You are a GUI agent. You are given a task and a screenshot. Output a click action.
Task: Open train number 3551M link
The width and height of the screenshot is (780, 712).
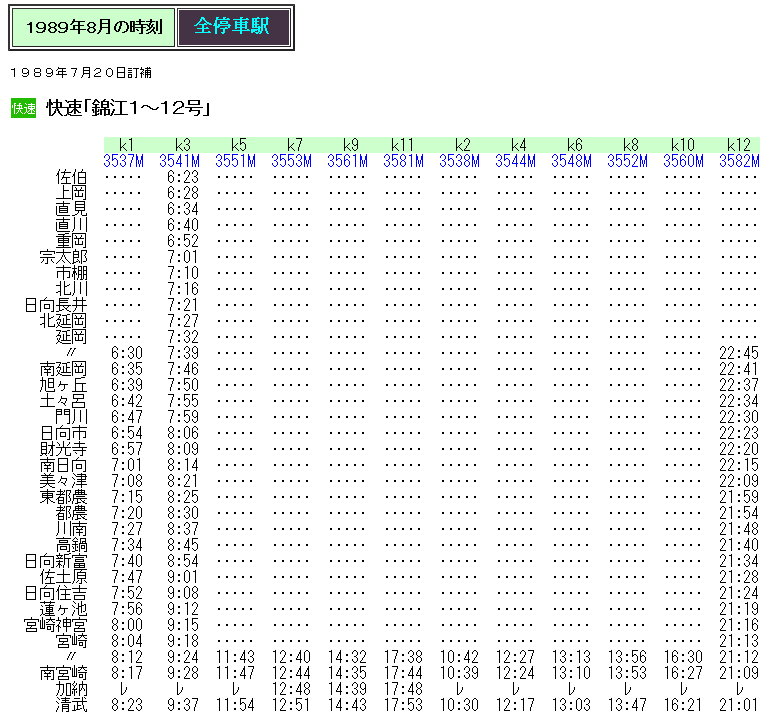(235, 161)
